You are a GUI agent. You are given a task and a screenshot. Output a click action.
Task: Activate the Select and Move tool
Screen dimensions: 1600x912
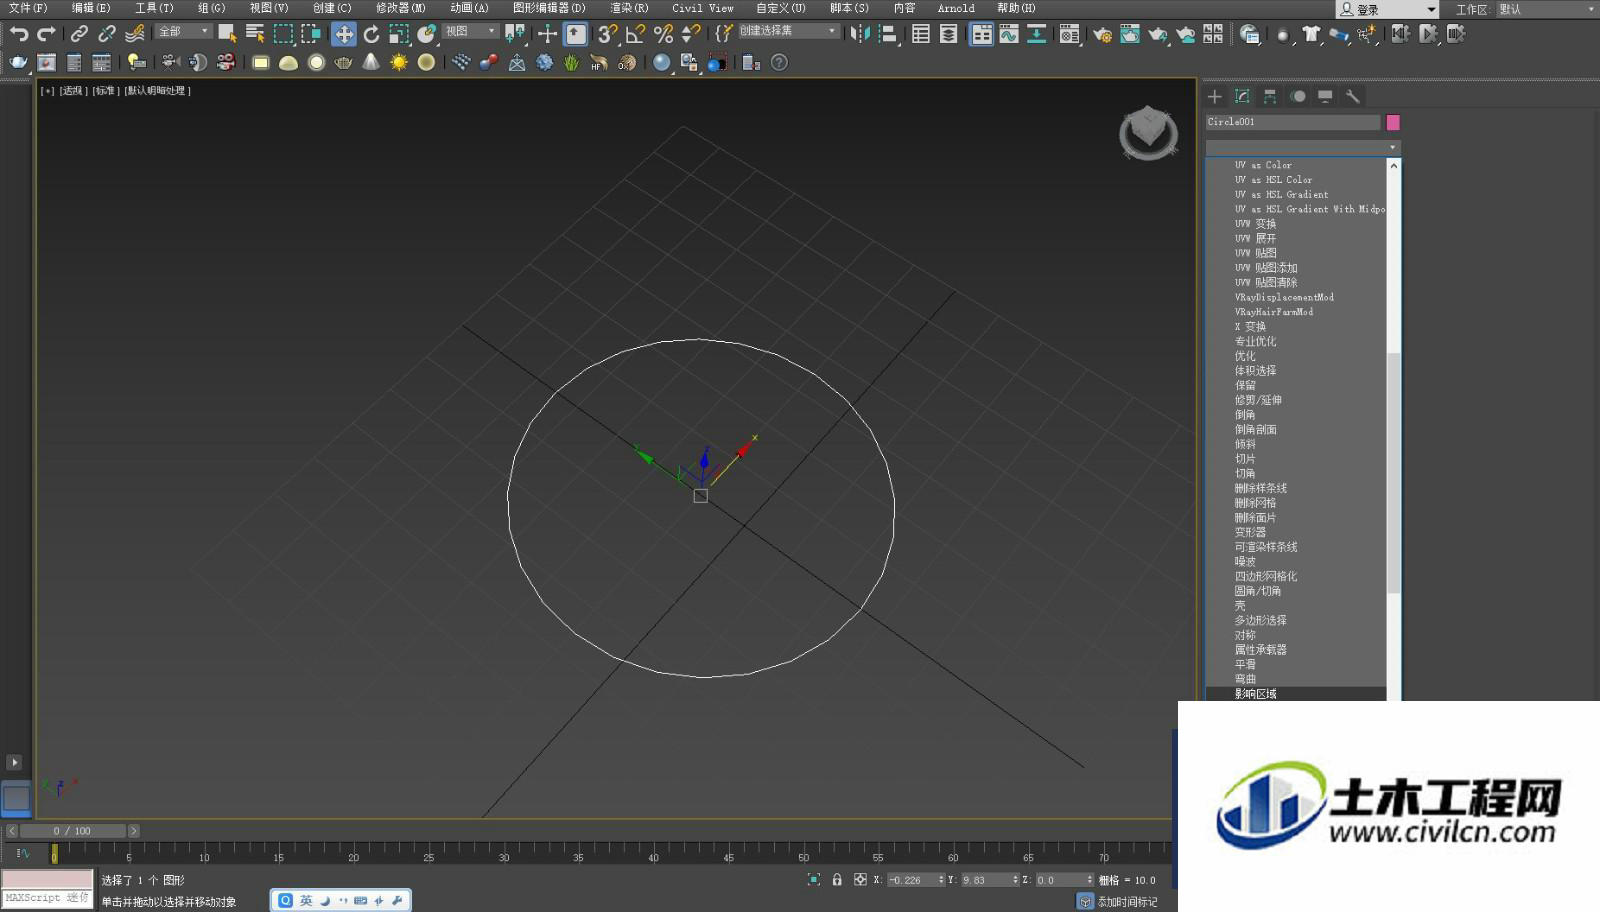[343, 34]
